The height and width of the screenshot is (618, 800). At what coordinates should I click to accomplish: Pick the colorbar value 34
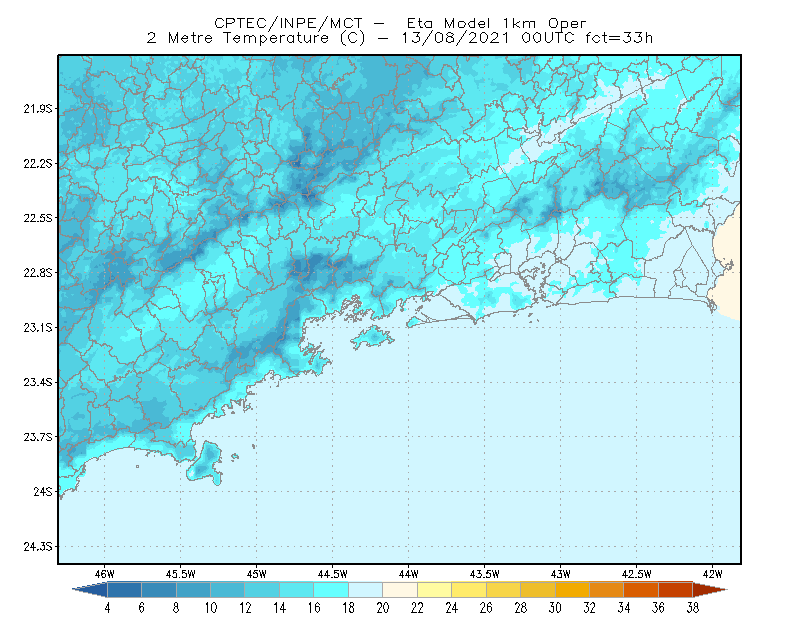point(624,608)
